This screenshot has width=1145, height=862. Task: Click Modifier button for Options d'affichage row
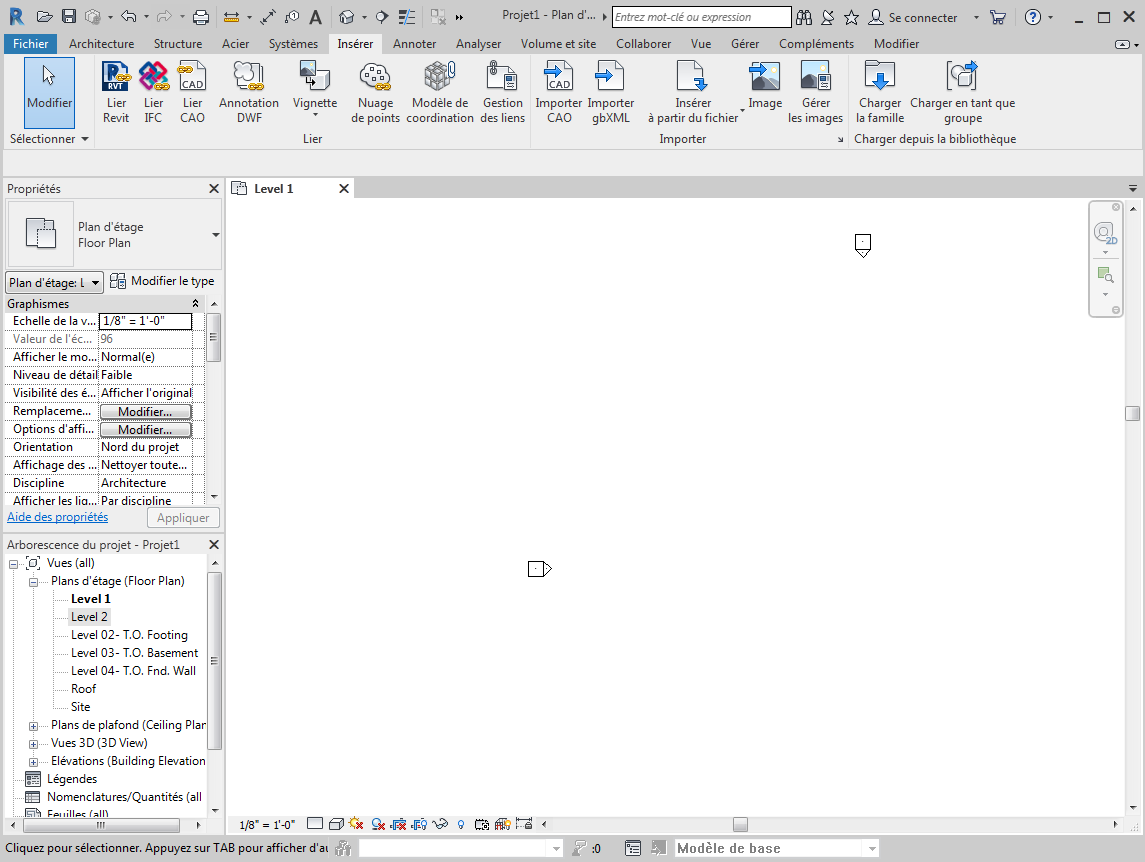coord(145,430)
